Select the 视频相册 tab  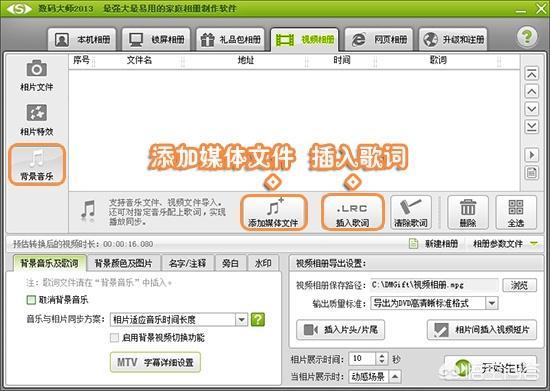(x=304, y=40)
